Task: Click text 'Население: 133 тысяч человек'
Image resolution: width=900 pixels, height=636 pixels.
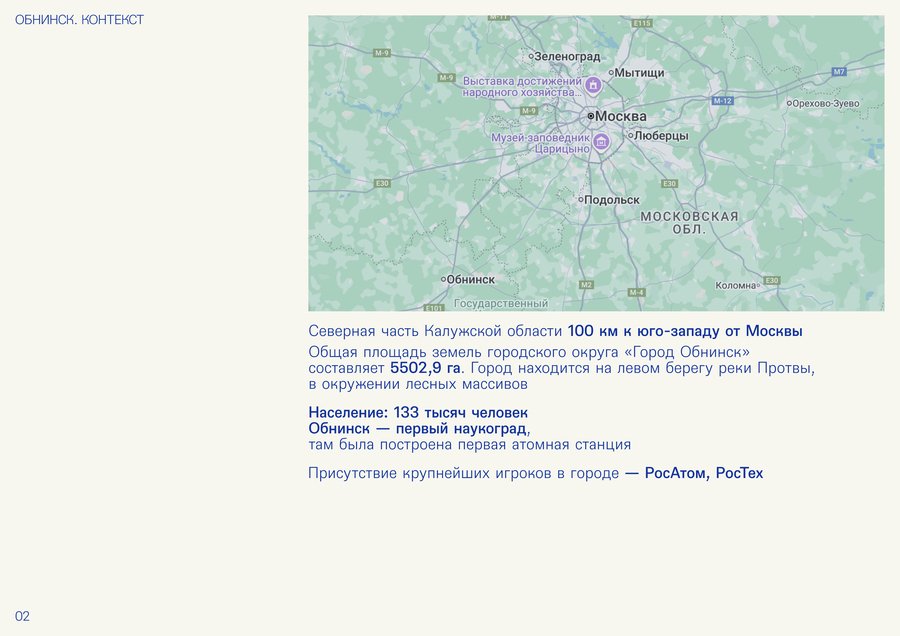Action: (x=418, y=413)
